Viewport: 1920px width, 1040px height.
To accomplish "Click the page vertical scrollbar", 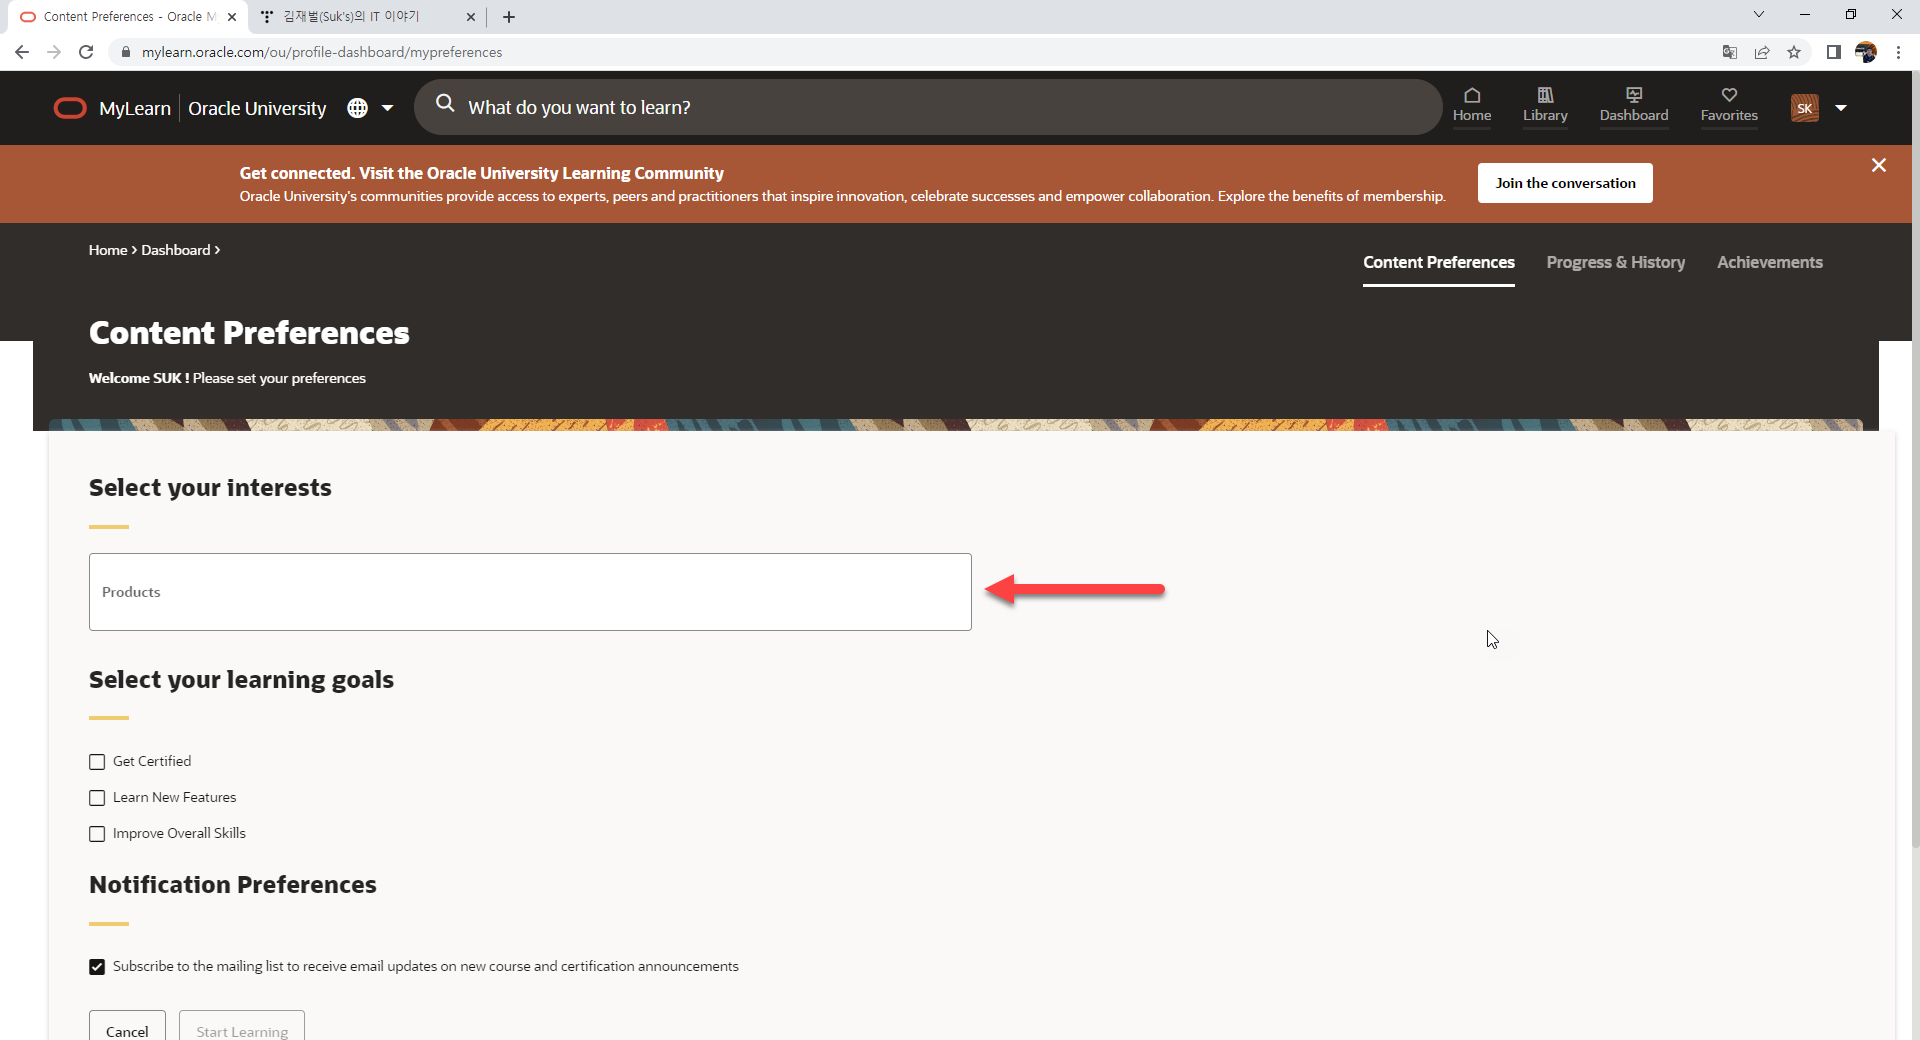I will click(1915, 460).
